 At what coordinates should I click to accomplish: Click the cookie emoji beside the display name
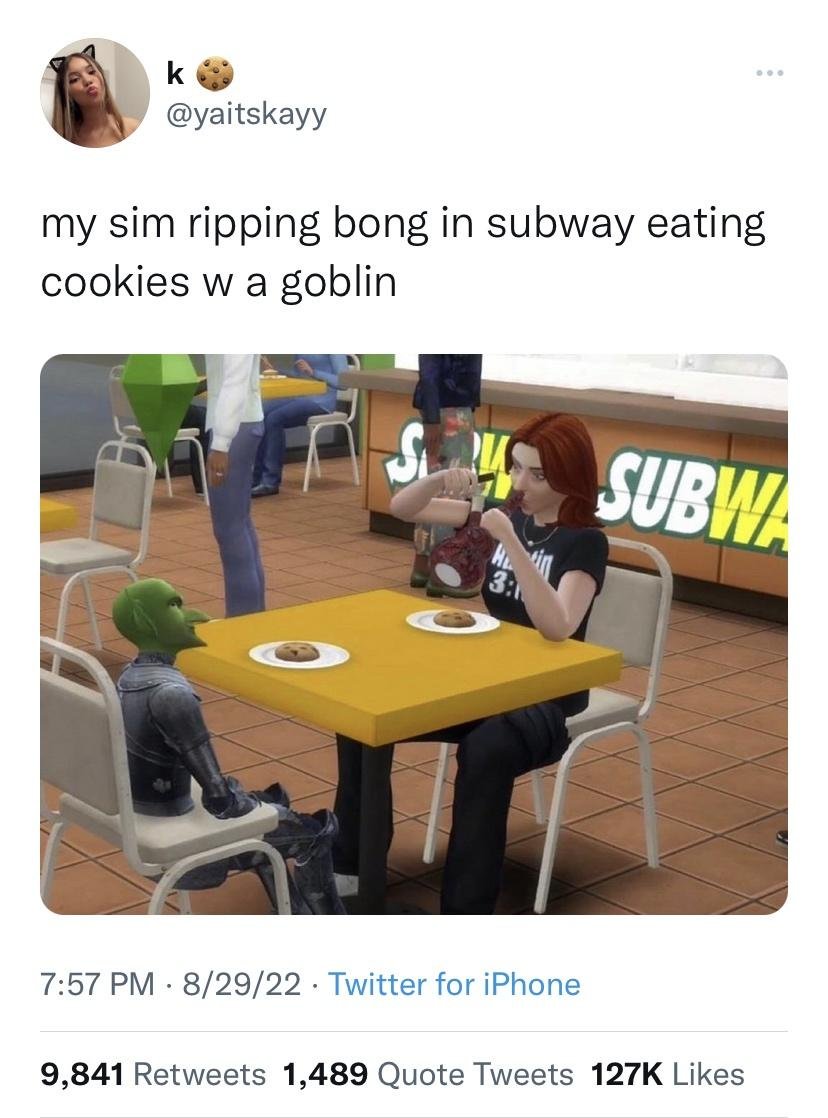tap(215, 74)
